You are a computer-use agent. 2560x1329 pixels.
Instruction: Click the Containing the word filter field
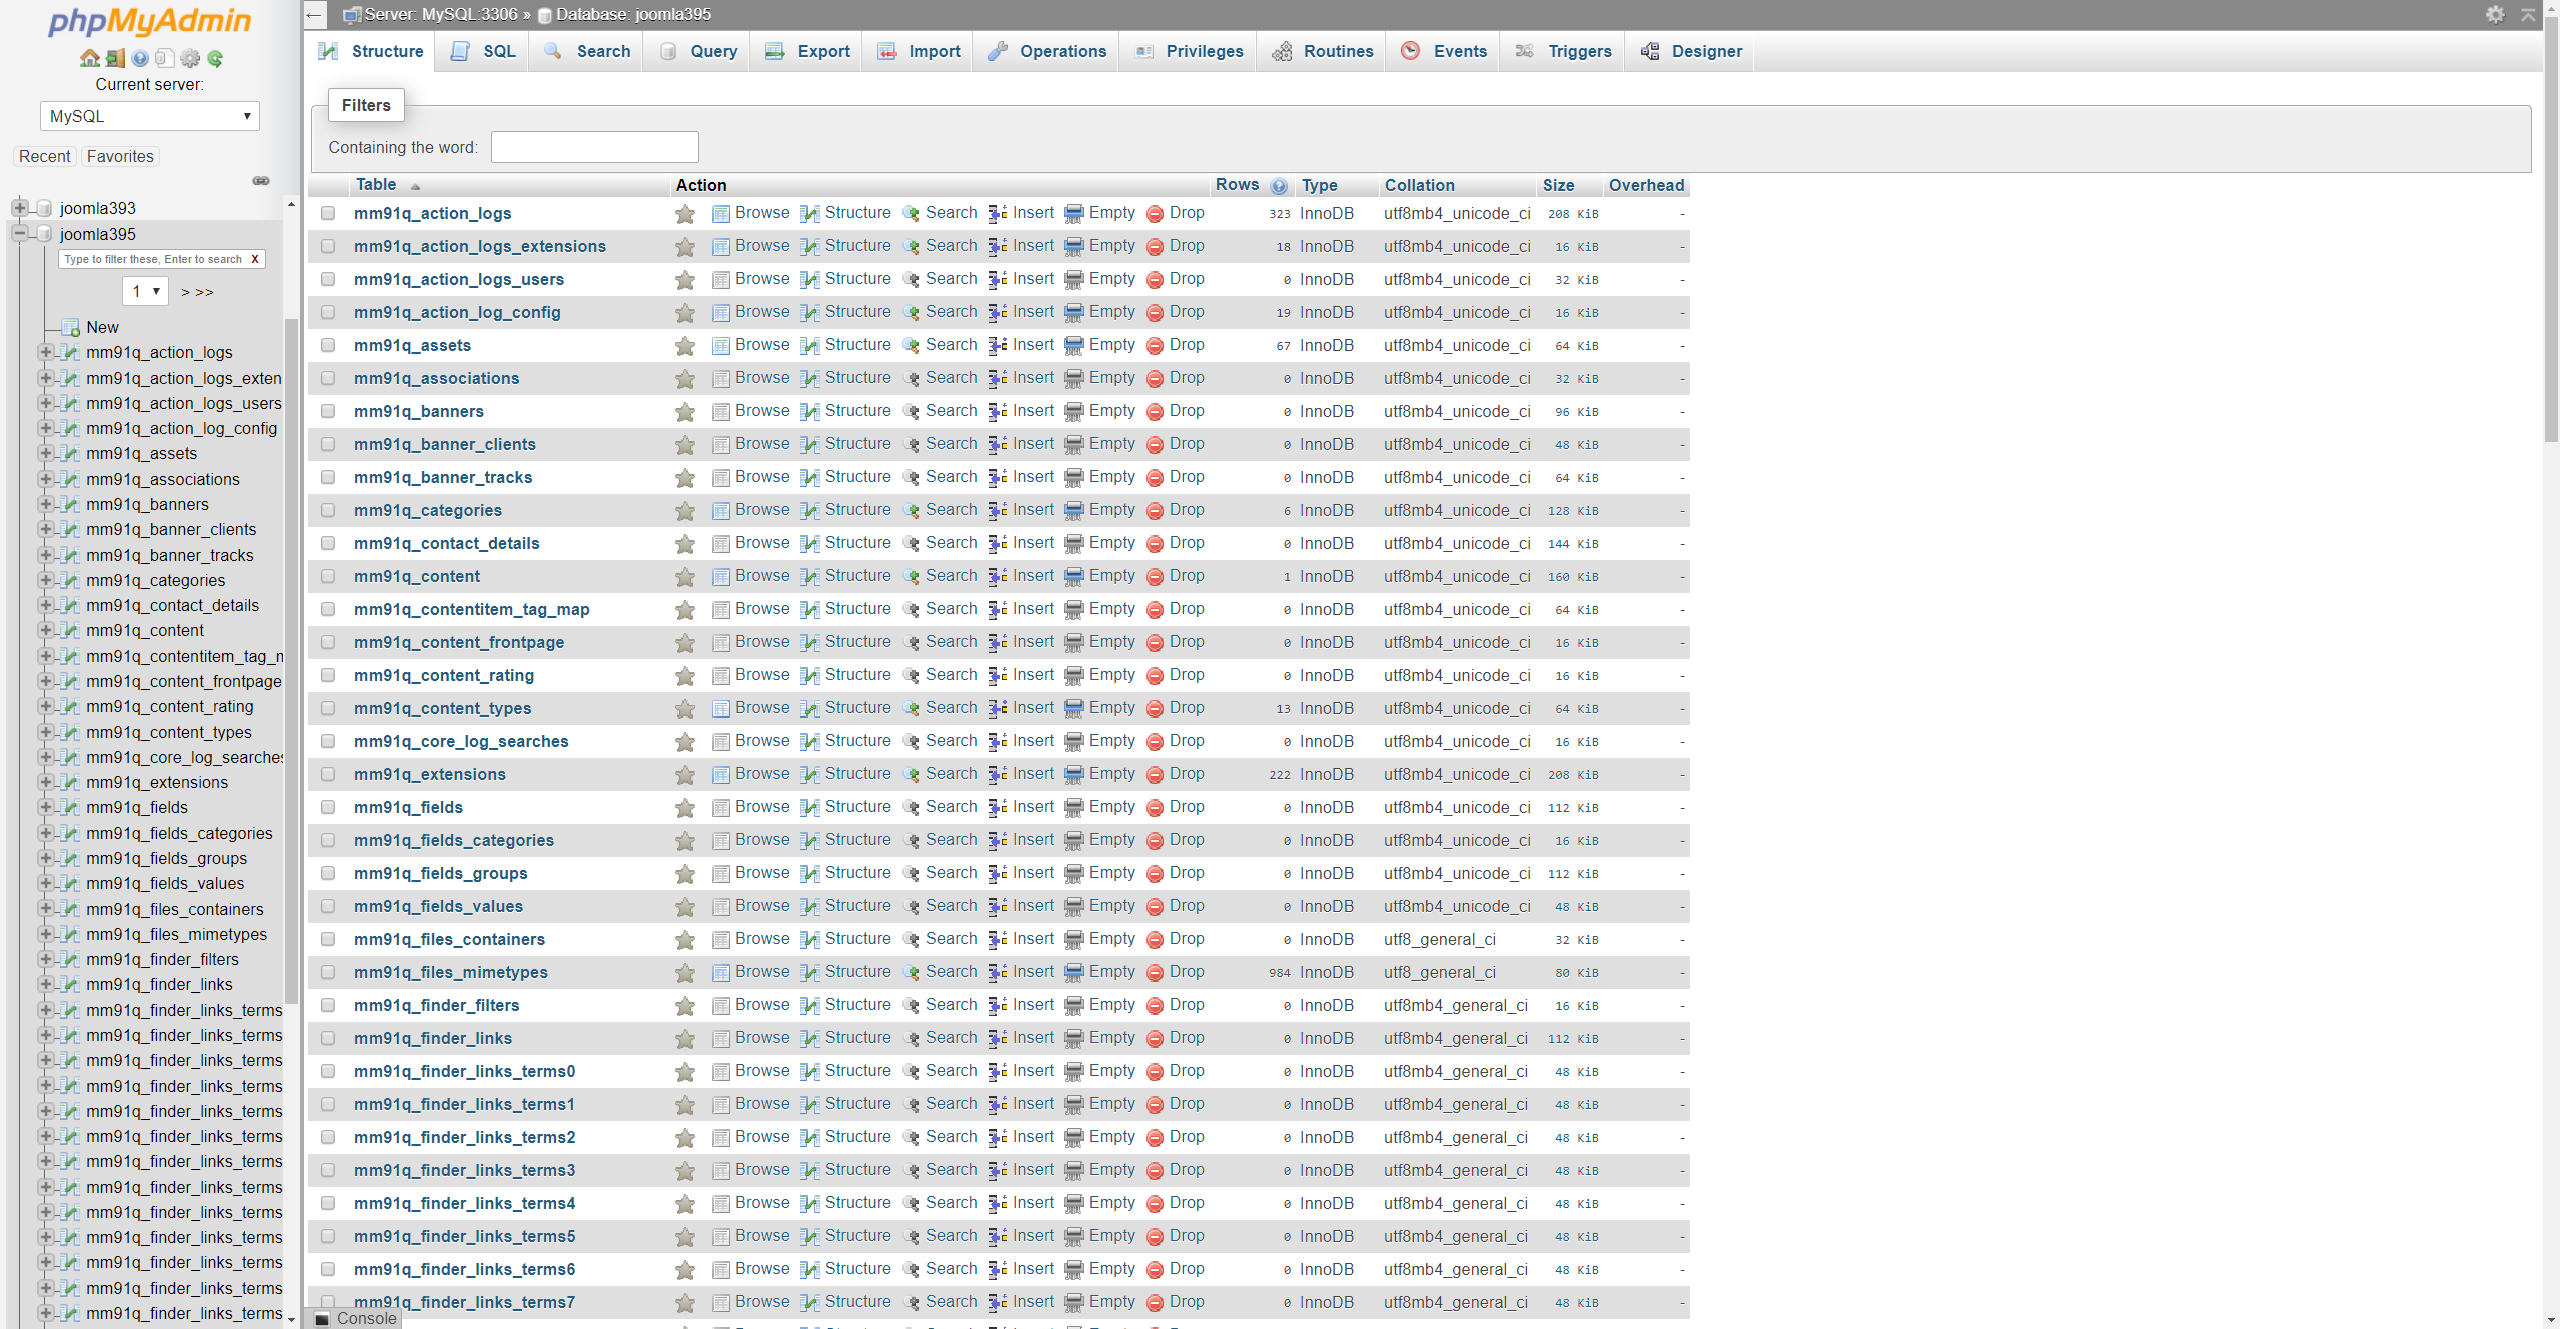594,147
